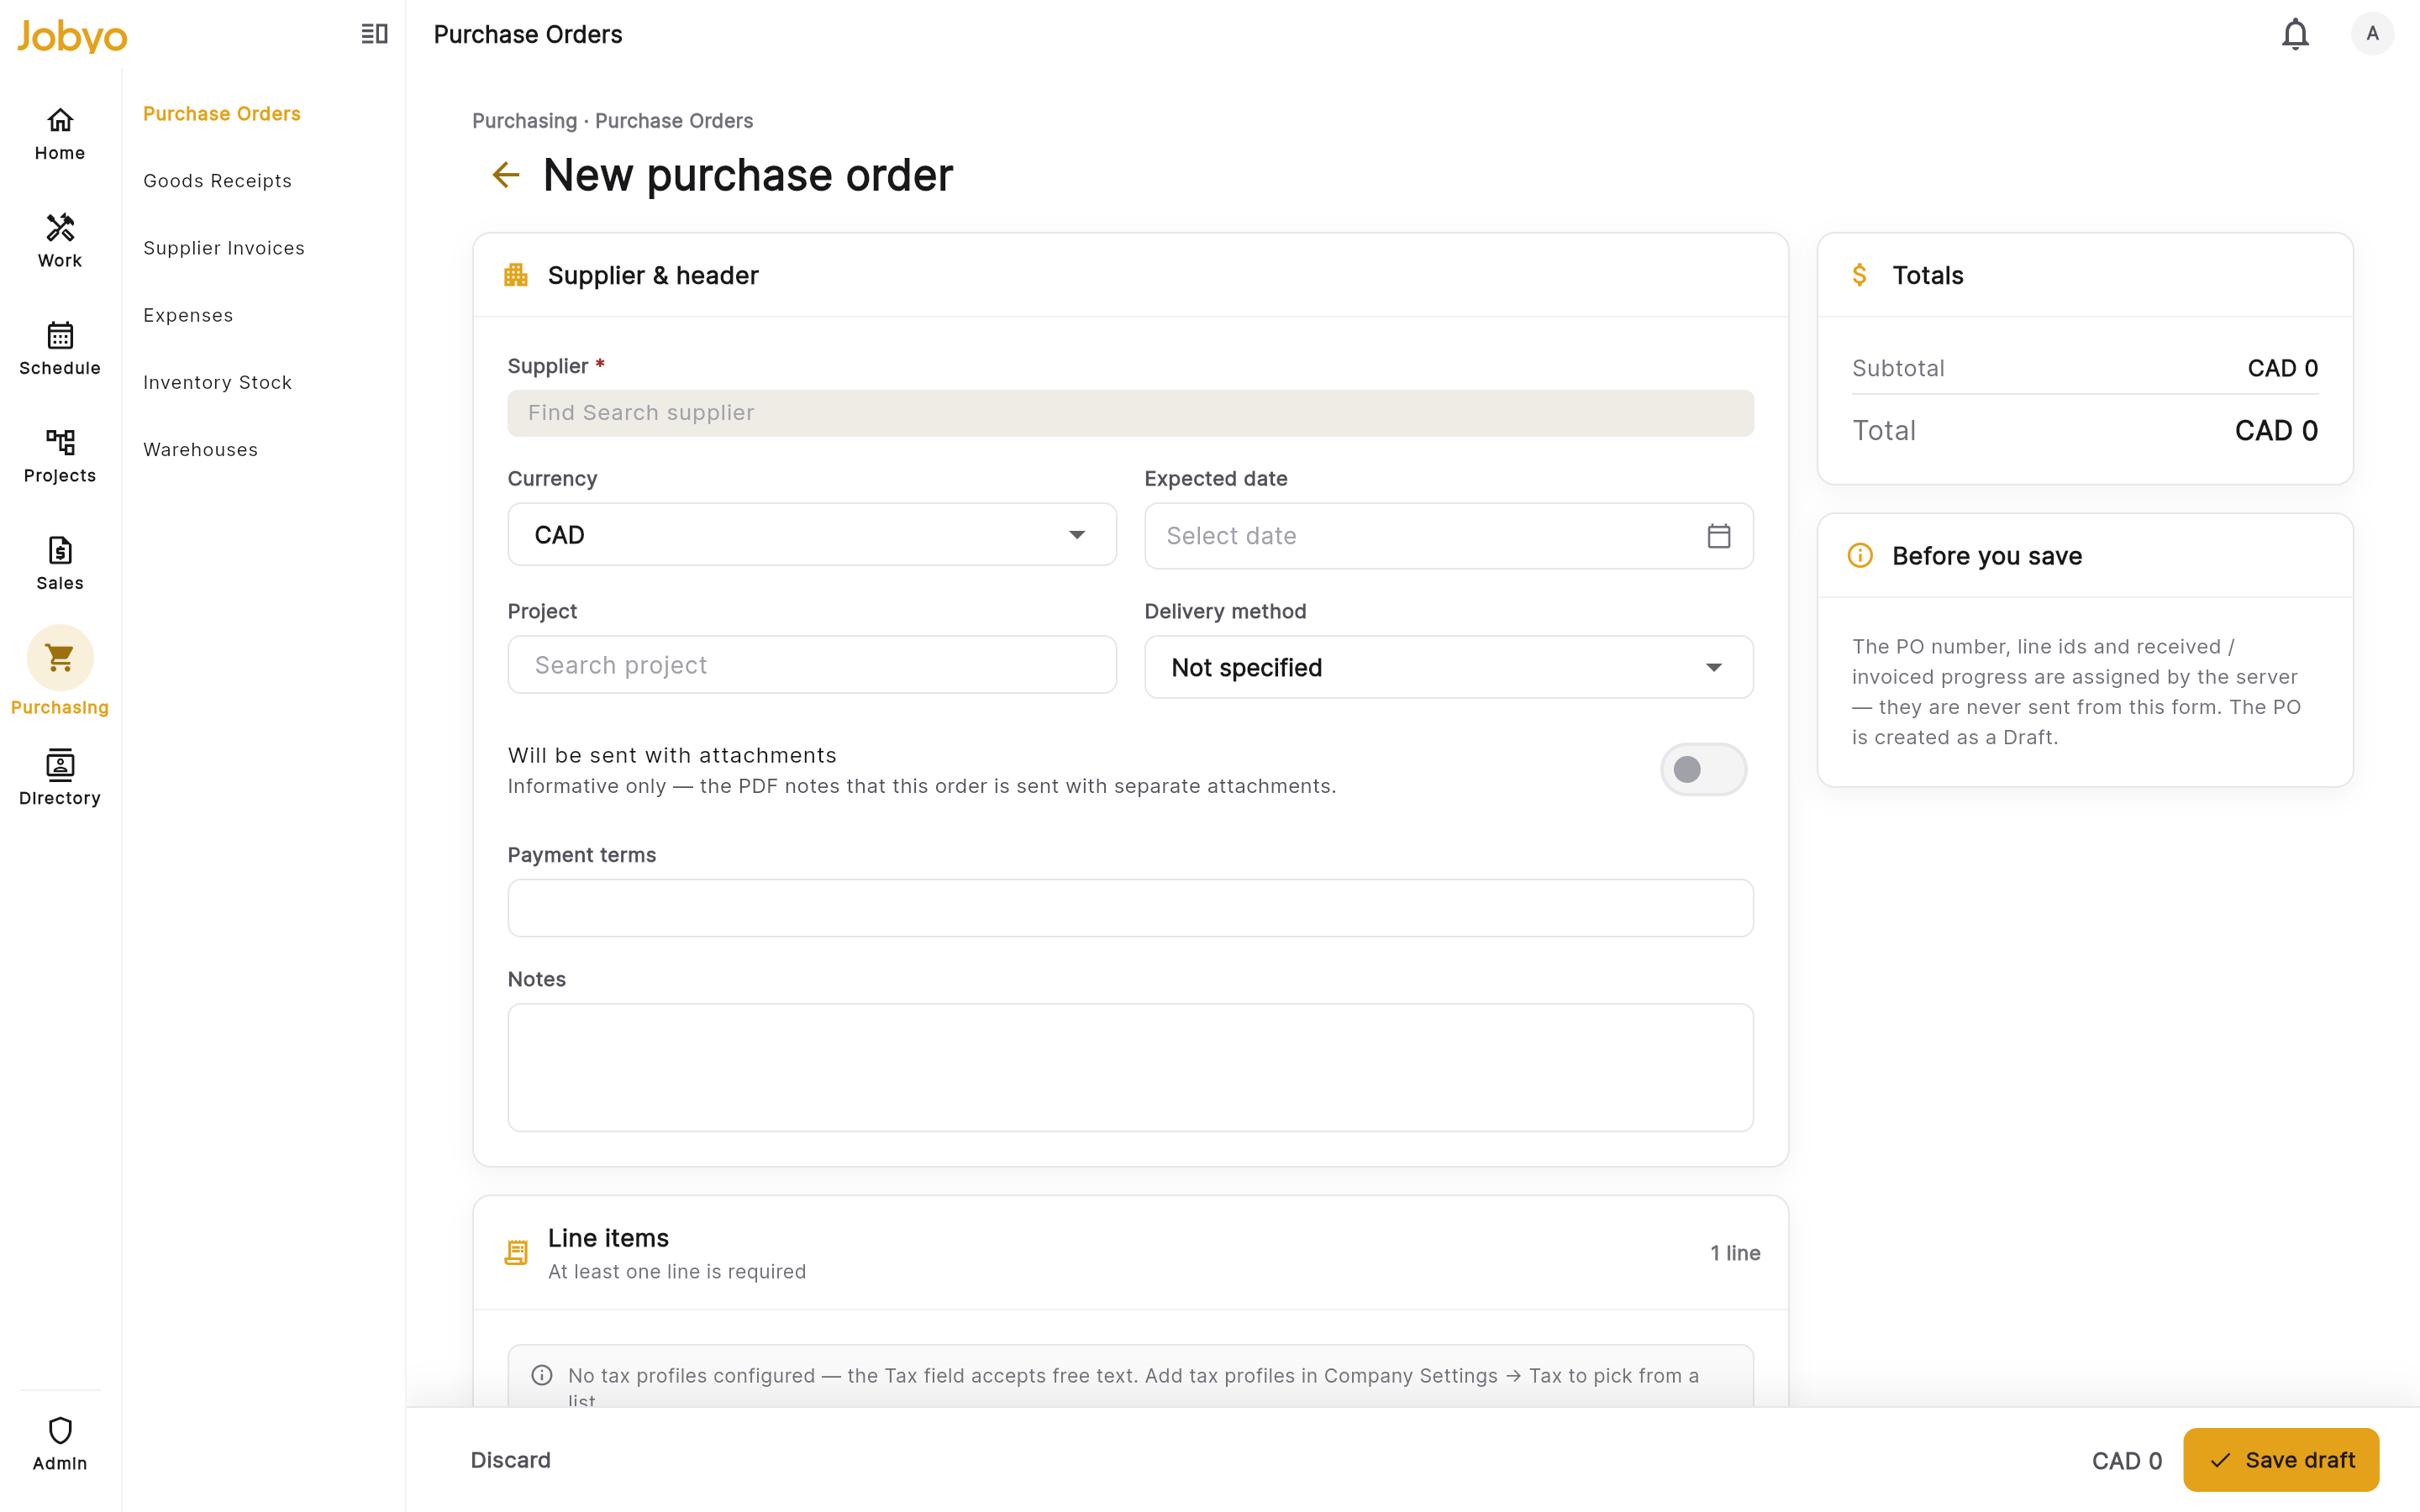Open the Admin shield icon
The image size is (2420, 1512).
tap(60, 1430)
